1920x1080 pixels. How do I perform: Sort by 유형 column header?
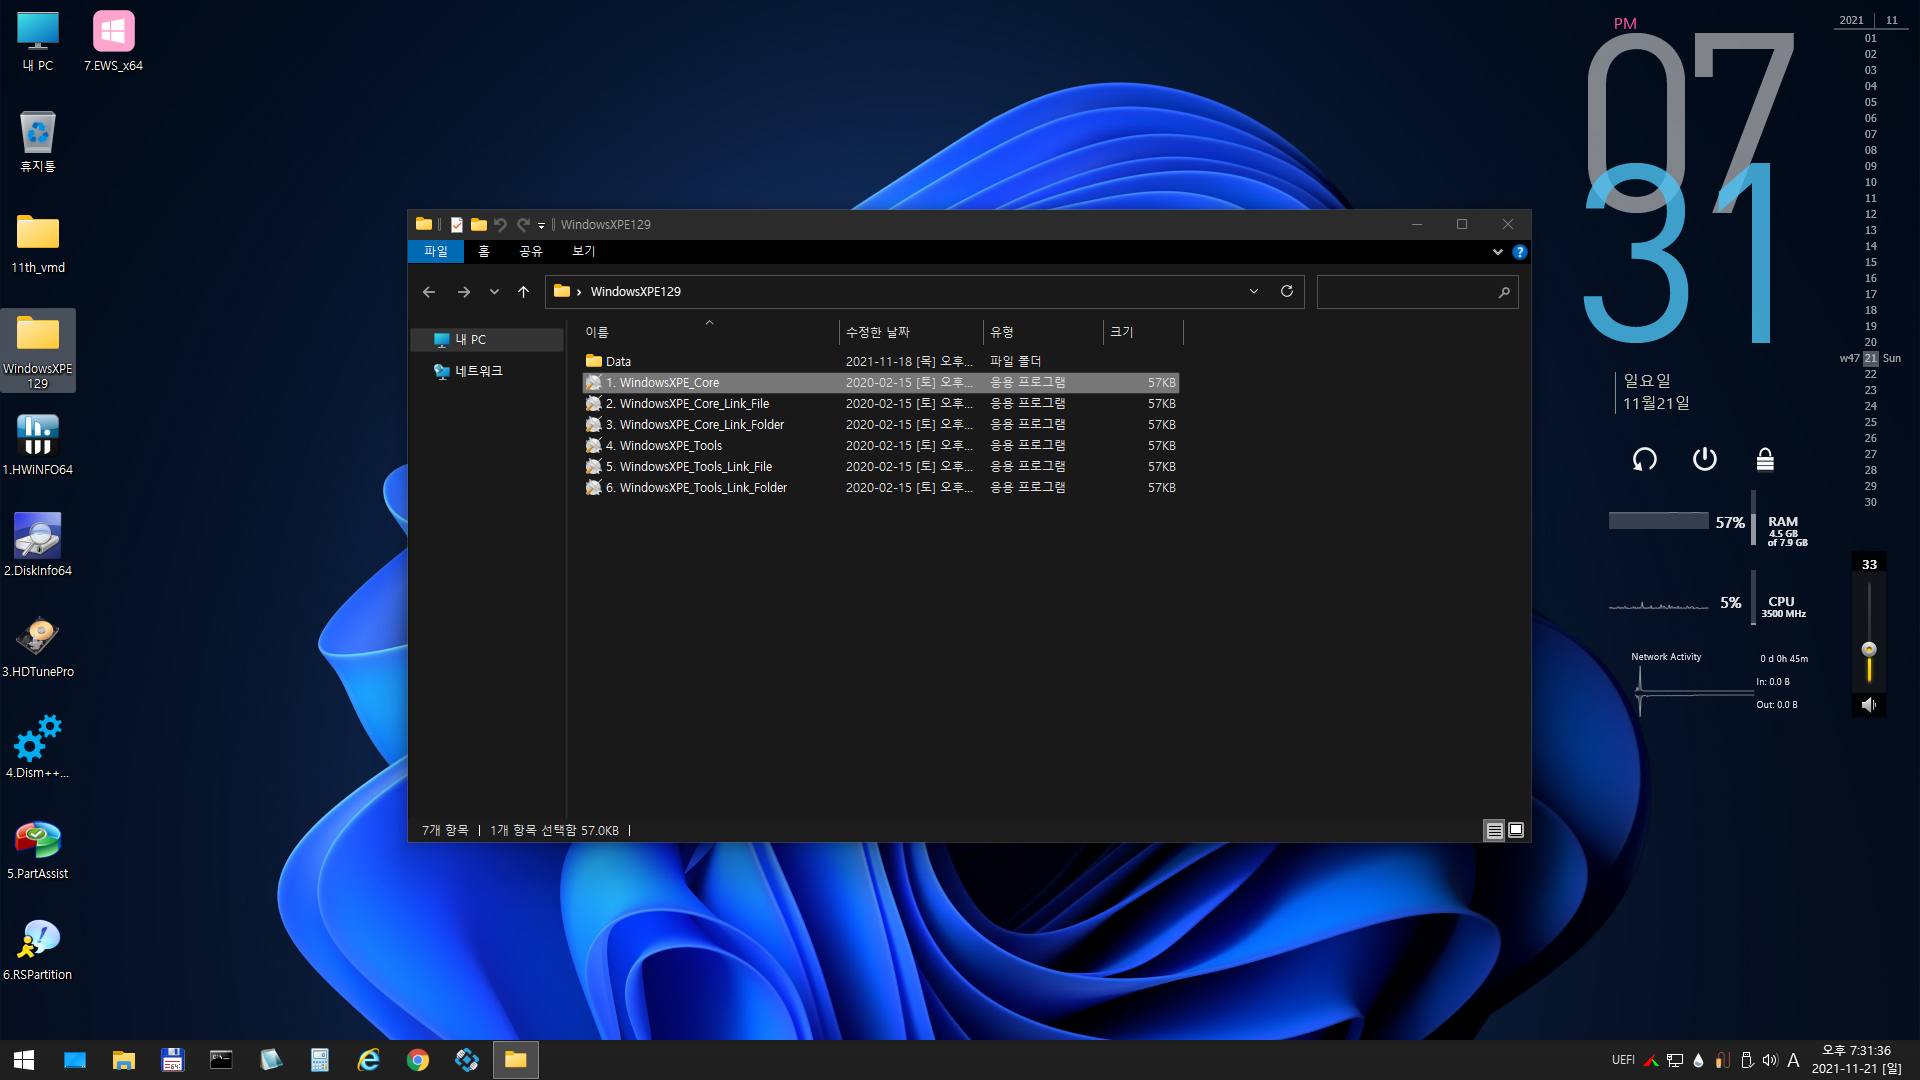(1043, 332)
